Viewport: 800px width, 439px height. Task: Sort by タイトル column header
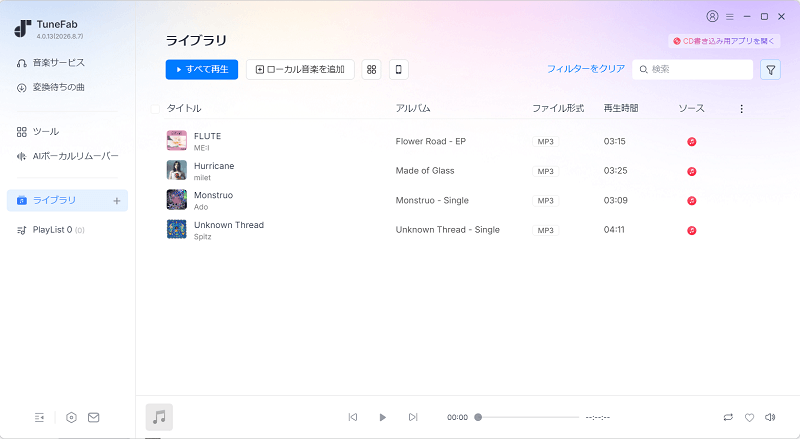pyautogui.click(x=184, y=108)
